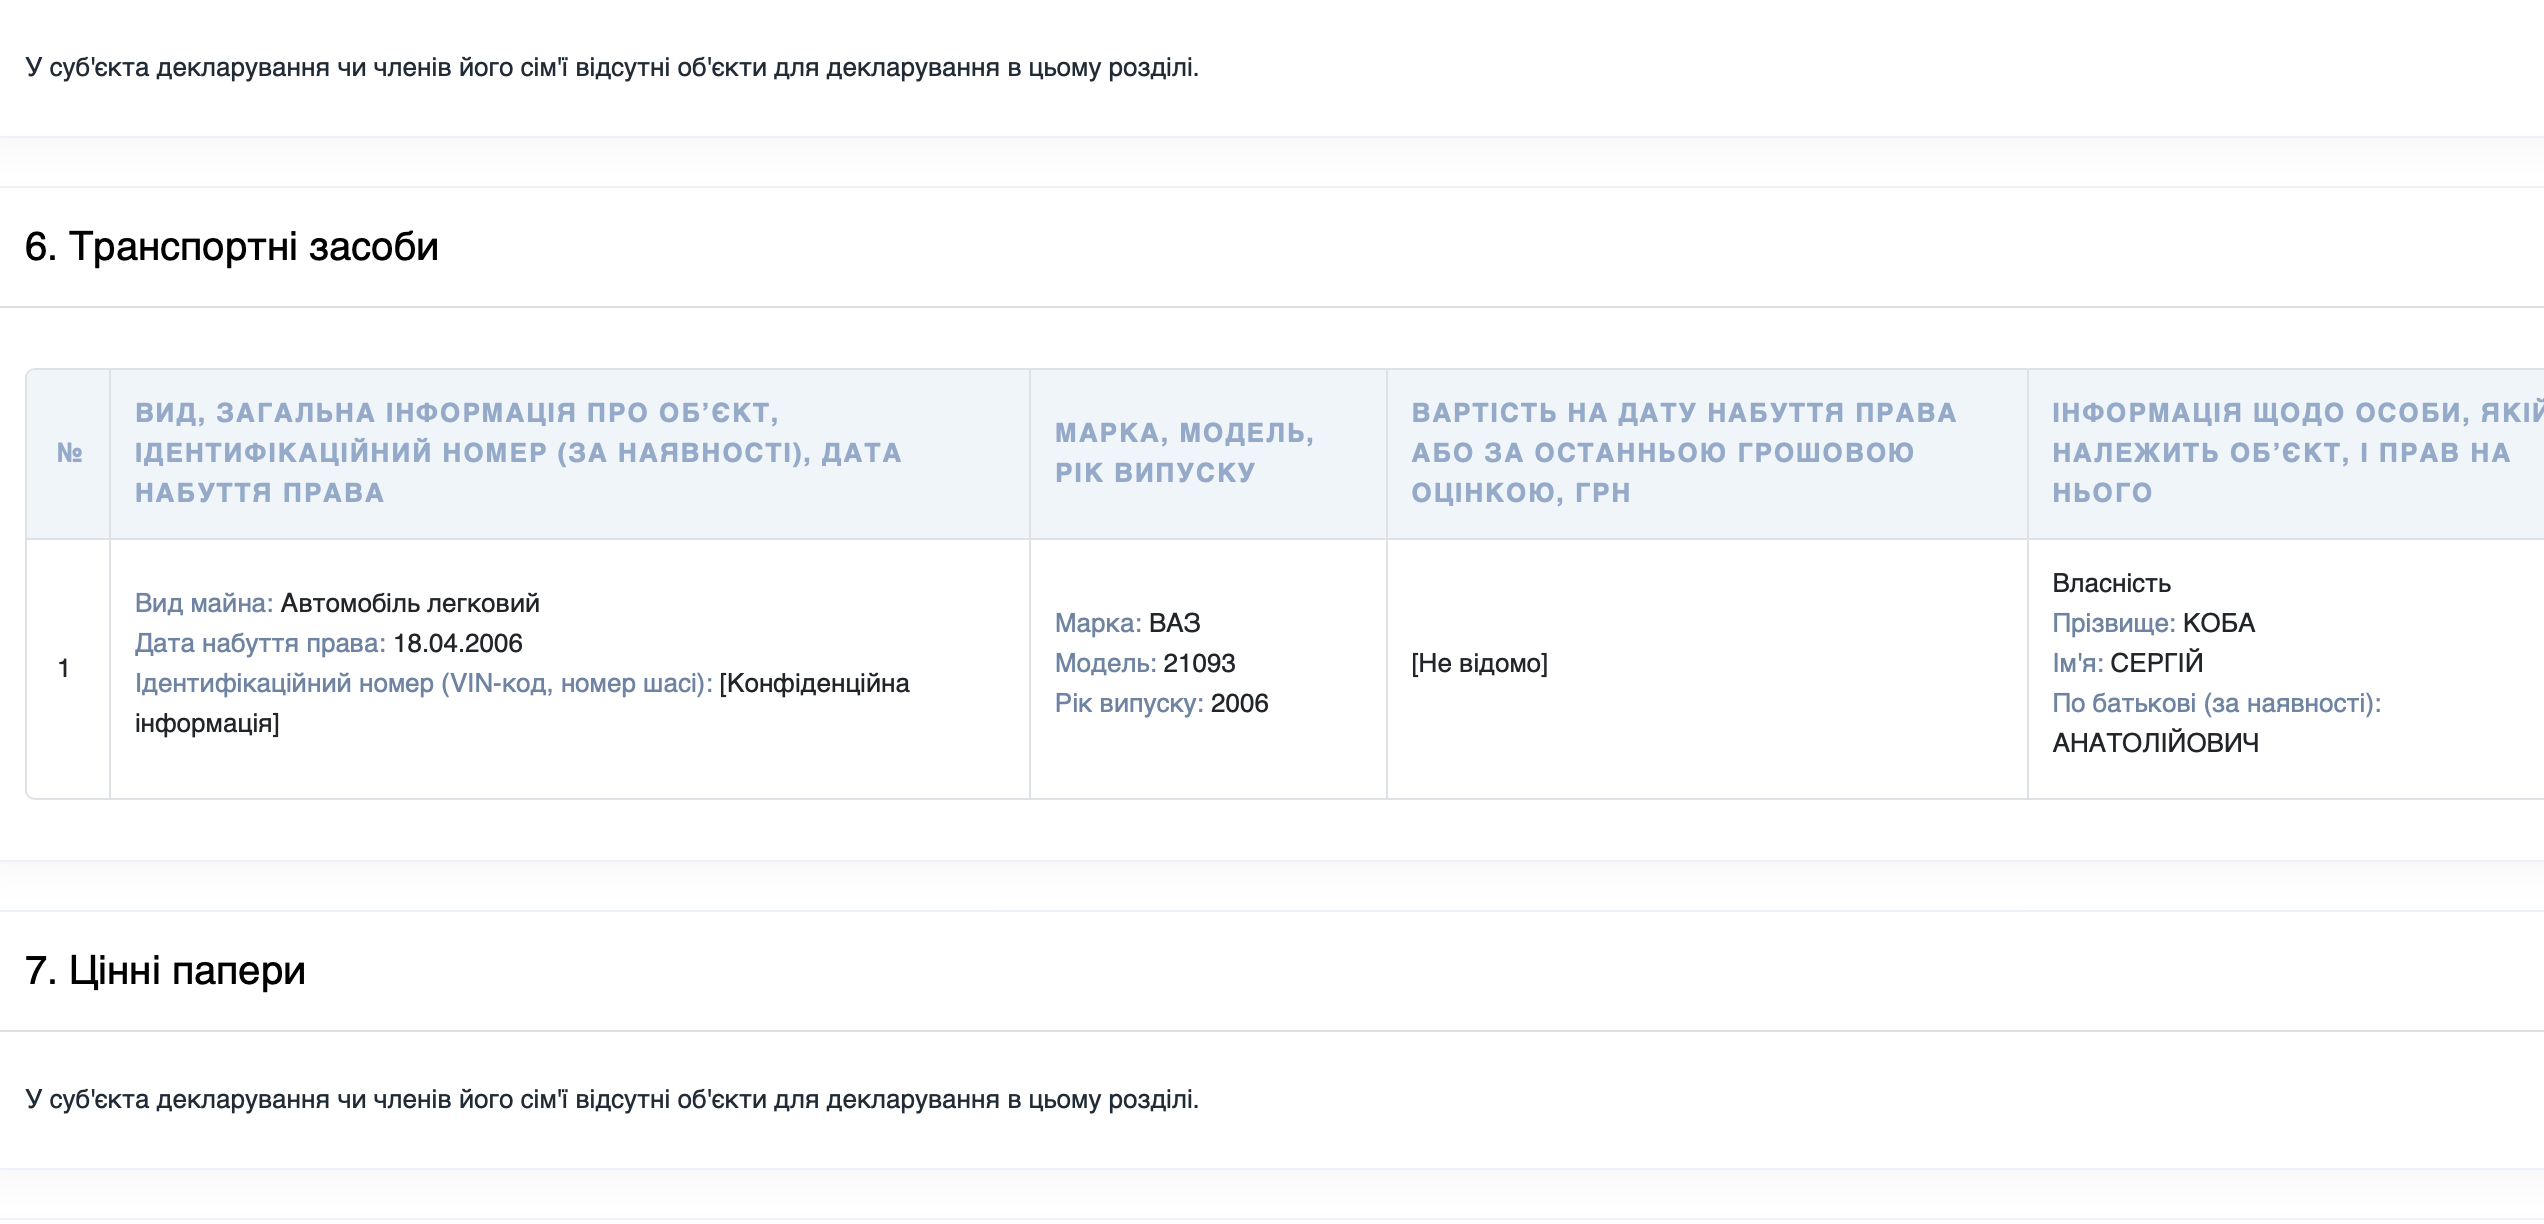Click the "[Не відомо]" value cell
Screen dimensions: 2544x1224
click(1479, 663)
